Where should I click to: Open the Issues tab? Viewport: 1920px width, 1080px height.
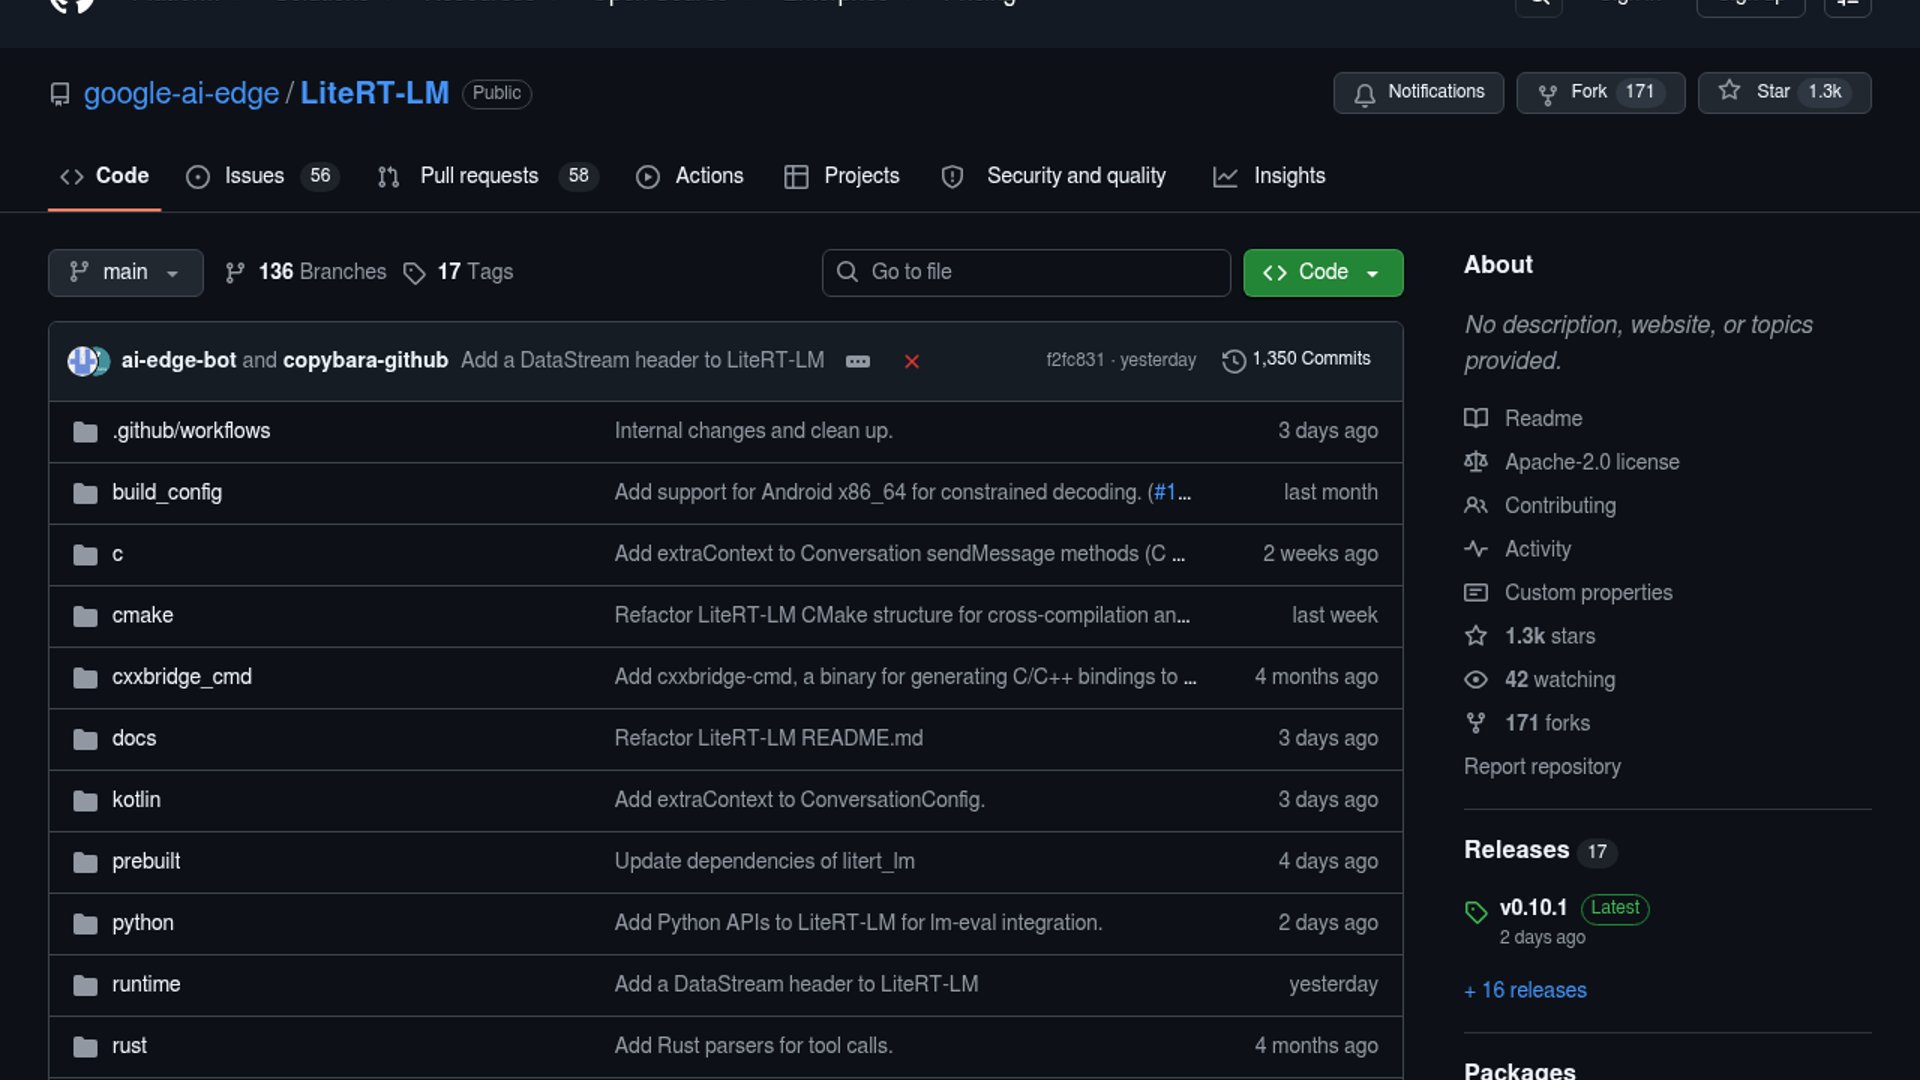254,176
